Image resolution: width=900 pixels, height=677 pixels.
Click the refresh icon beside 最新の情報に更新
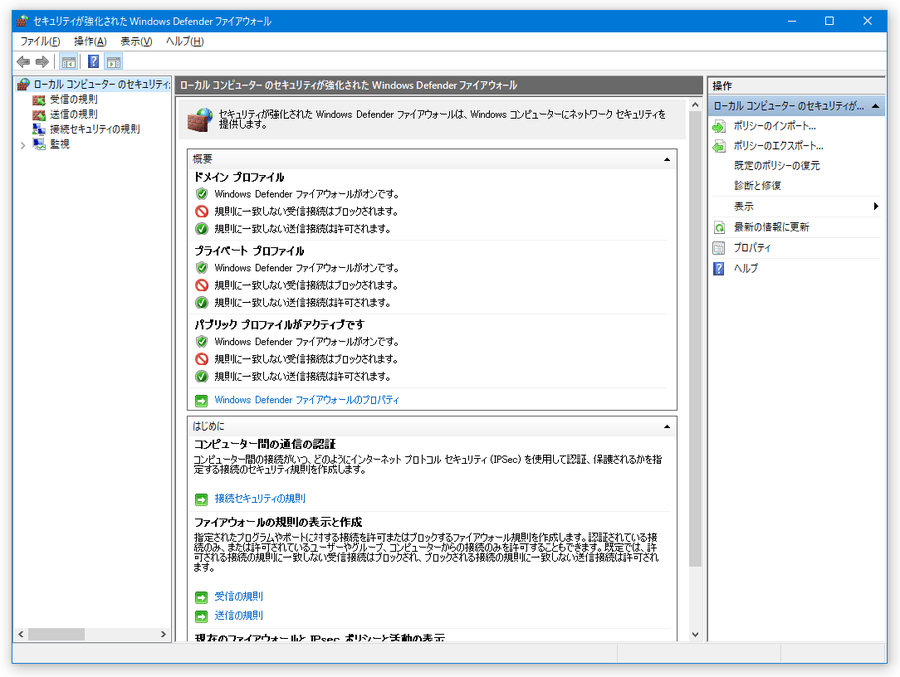pos(719,227)
